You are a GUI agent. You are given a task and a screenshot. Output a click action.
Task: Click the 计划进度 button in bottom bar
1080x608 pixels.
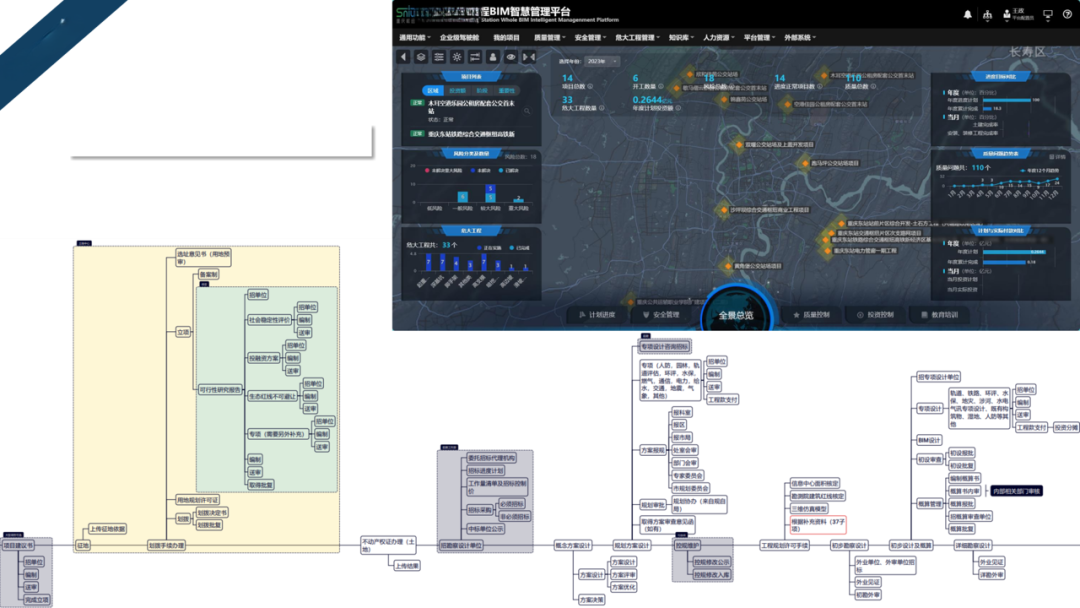pyautogui.click(x=598, y=315)
